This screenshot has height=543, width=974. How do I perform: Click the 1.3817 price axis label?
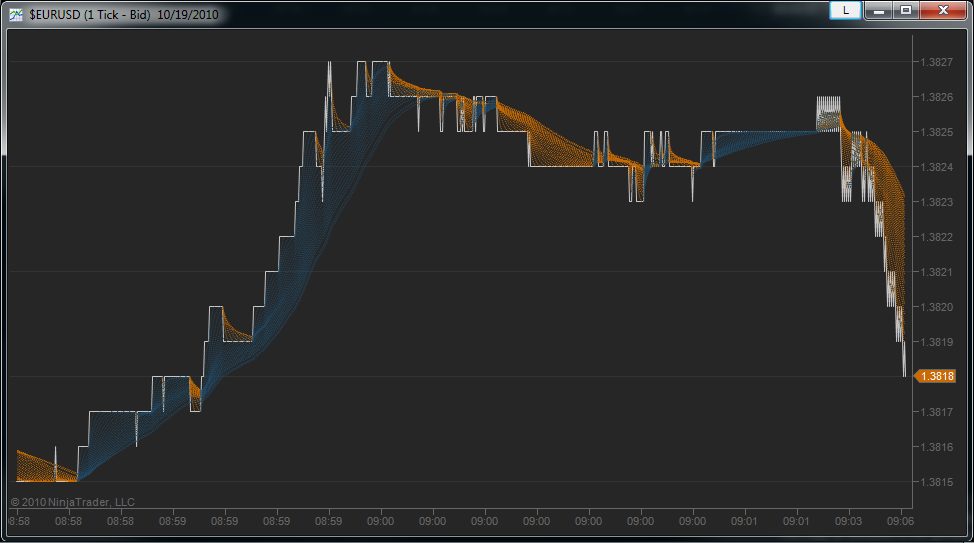point(936,412)
